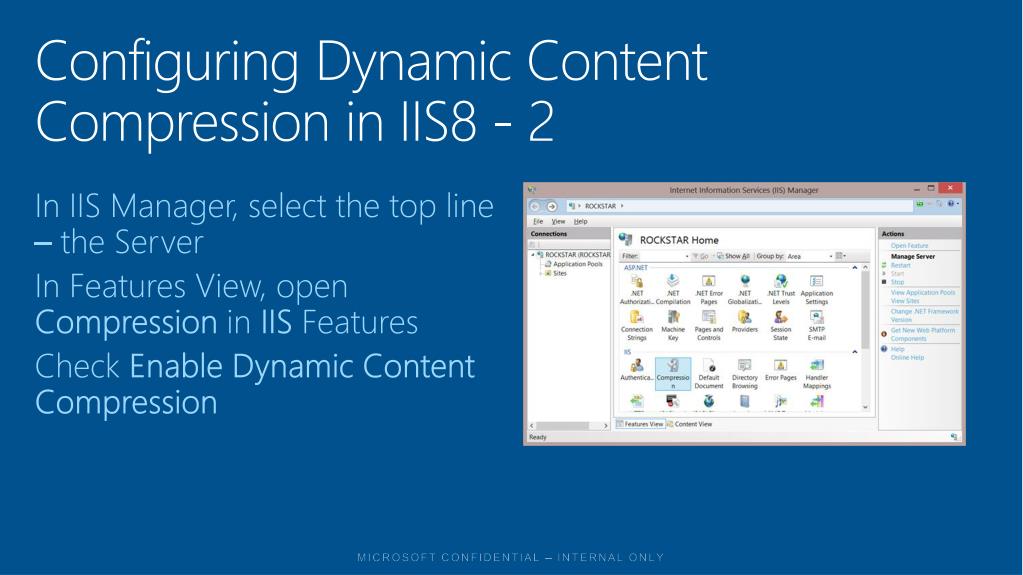Open the Error Pages feature in IIS group
1023x575 pixels.
coord(780,370)
